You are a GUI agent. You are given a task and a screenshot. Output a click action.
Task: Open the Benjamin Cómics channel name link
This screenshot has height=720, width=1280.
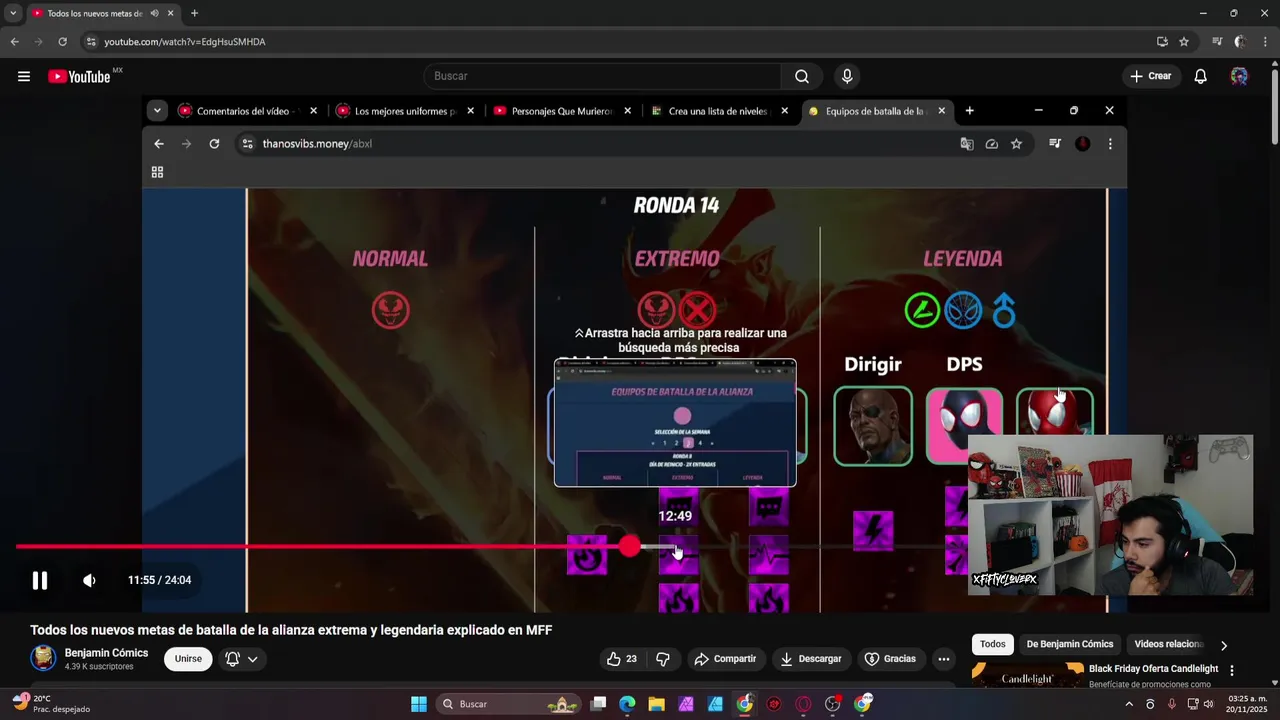(x=106, y=653)
